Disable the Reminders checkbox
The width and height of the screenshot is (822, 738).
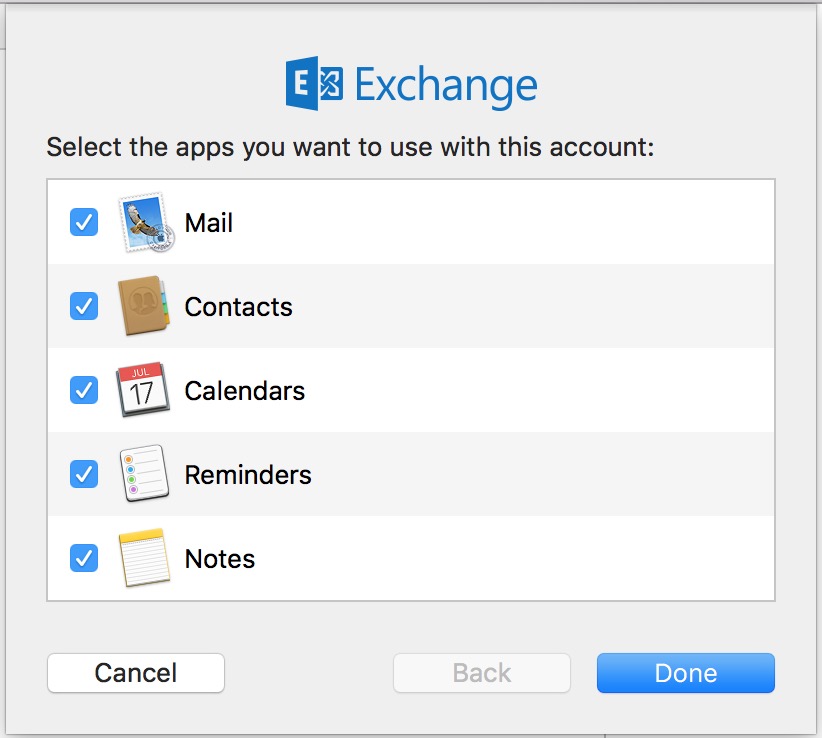click(83, 474)
